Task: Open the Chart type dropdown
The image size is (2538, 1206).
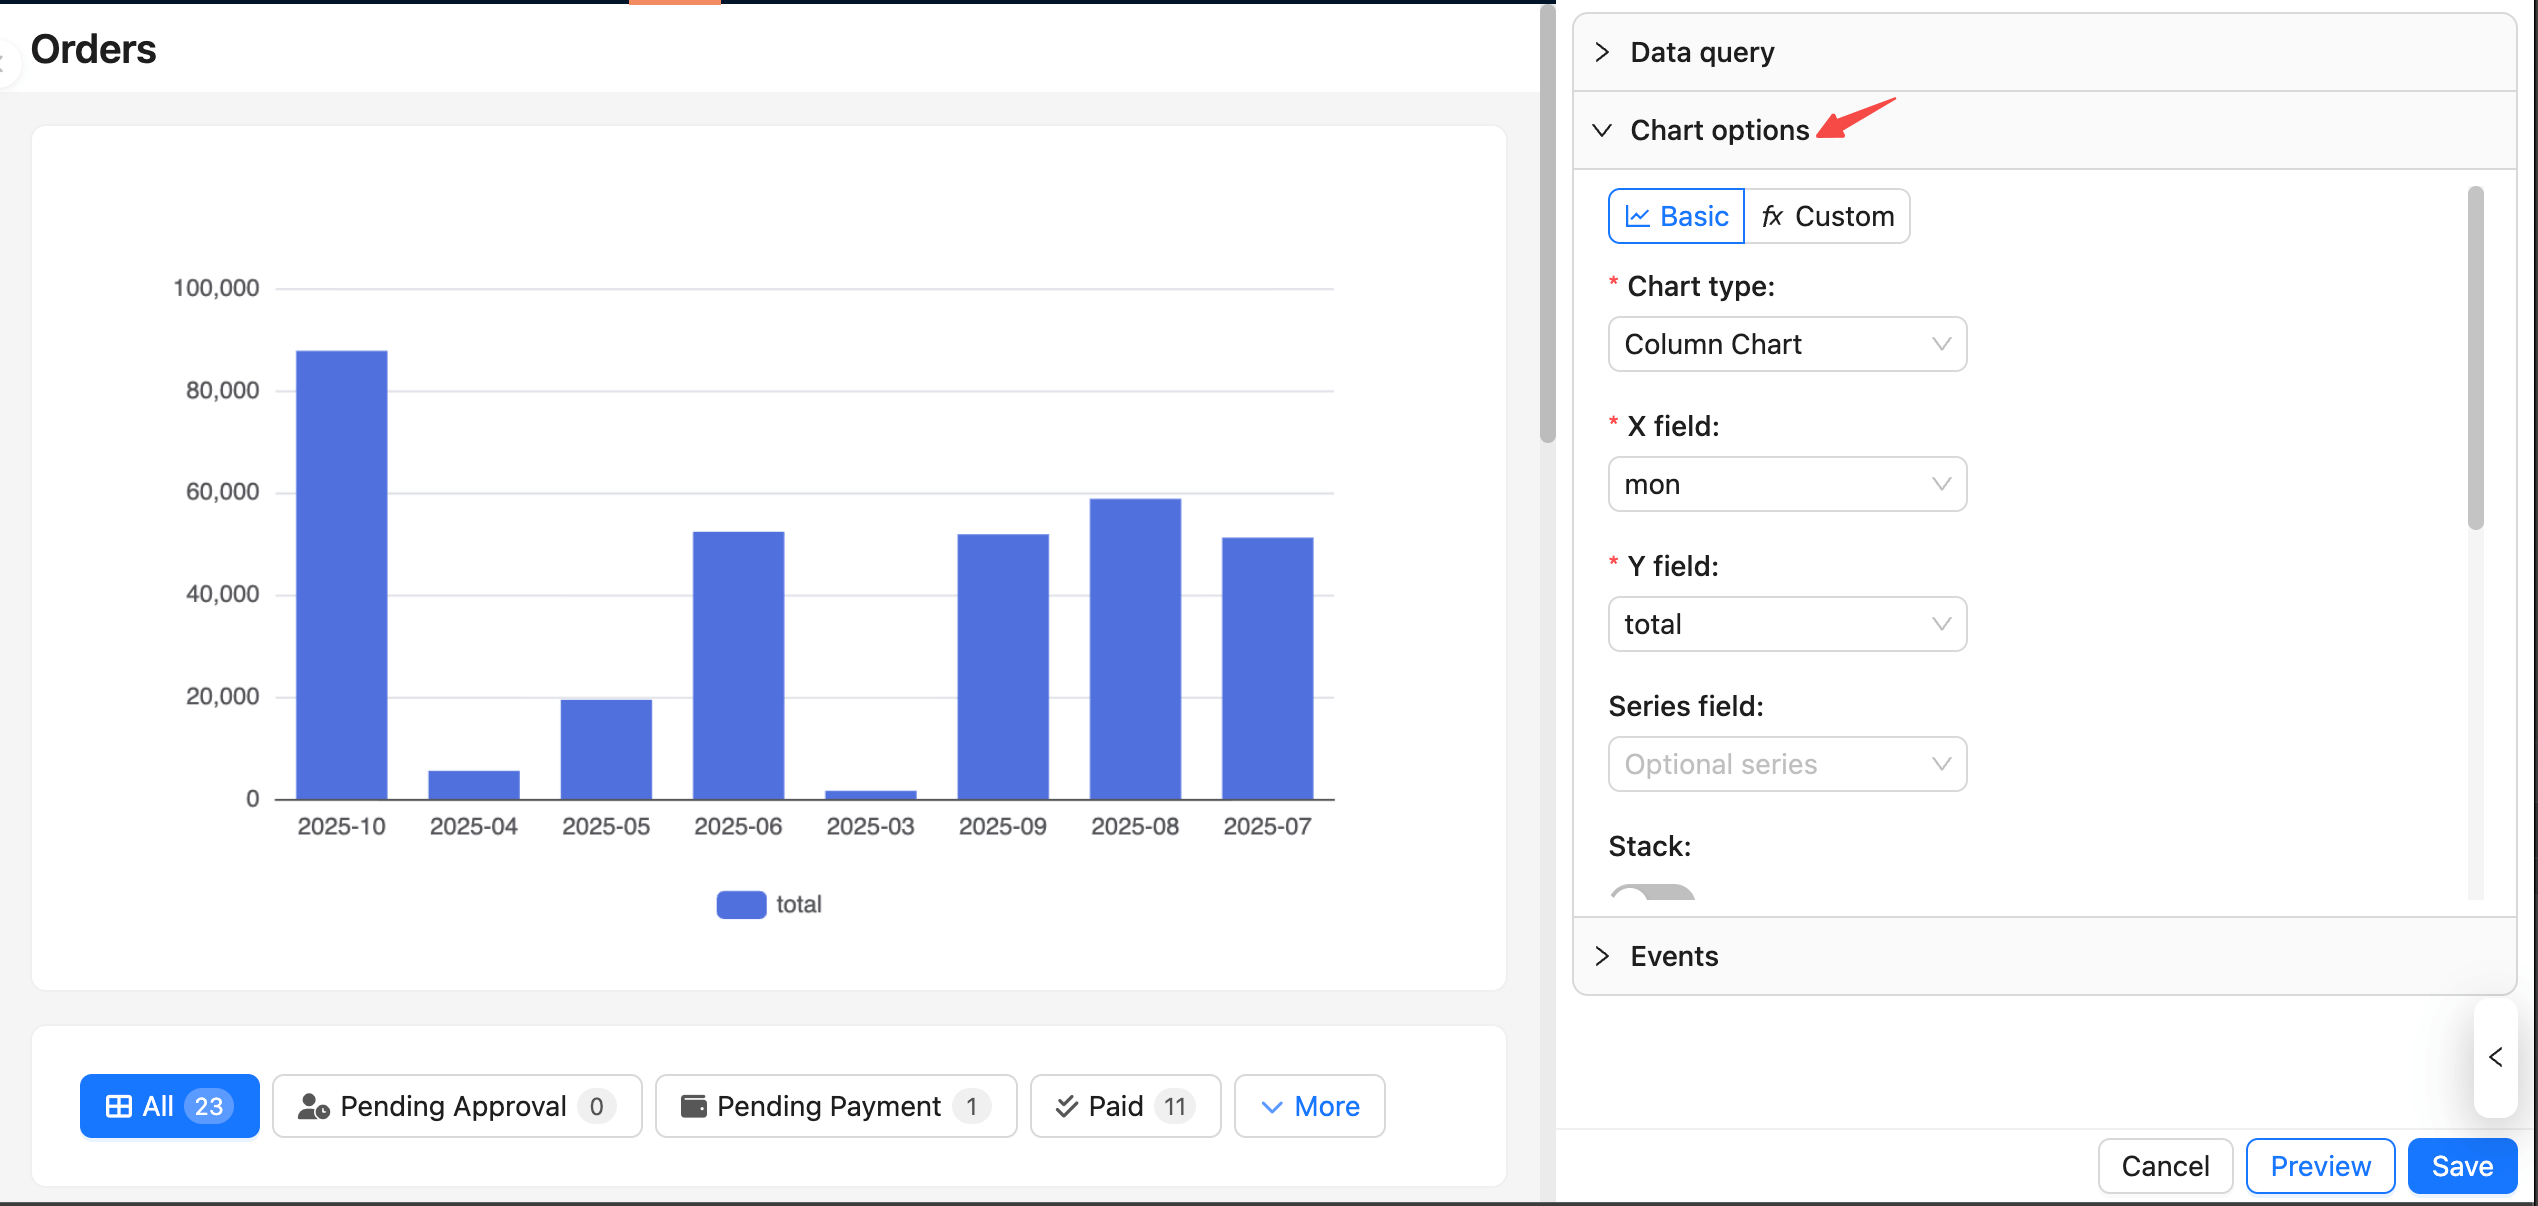Action: pos(1786,344)
